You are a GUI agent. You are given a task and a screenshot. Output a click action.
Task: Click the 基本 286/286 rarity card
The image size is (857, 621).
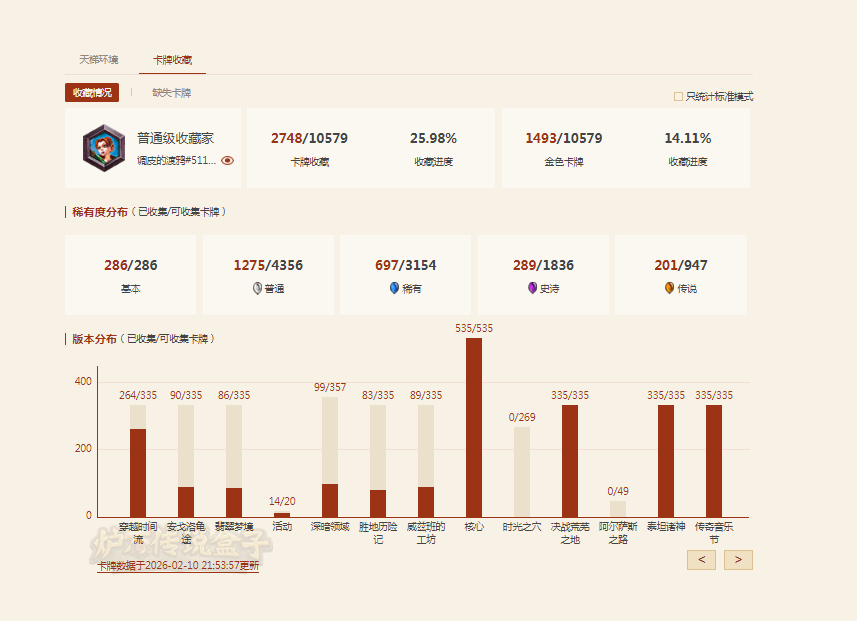(x=131, y=275)
